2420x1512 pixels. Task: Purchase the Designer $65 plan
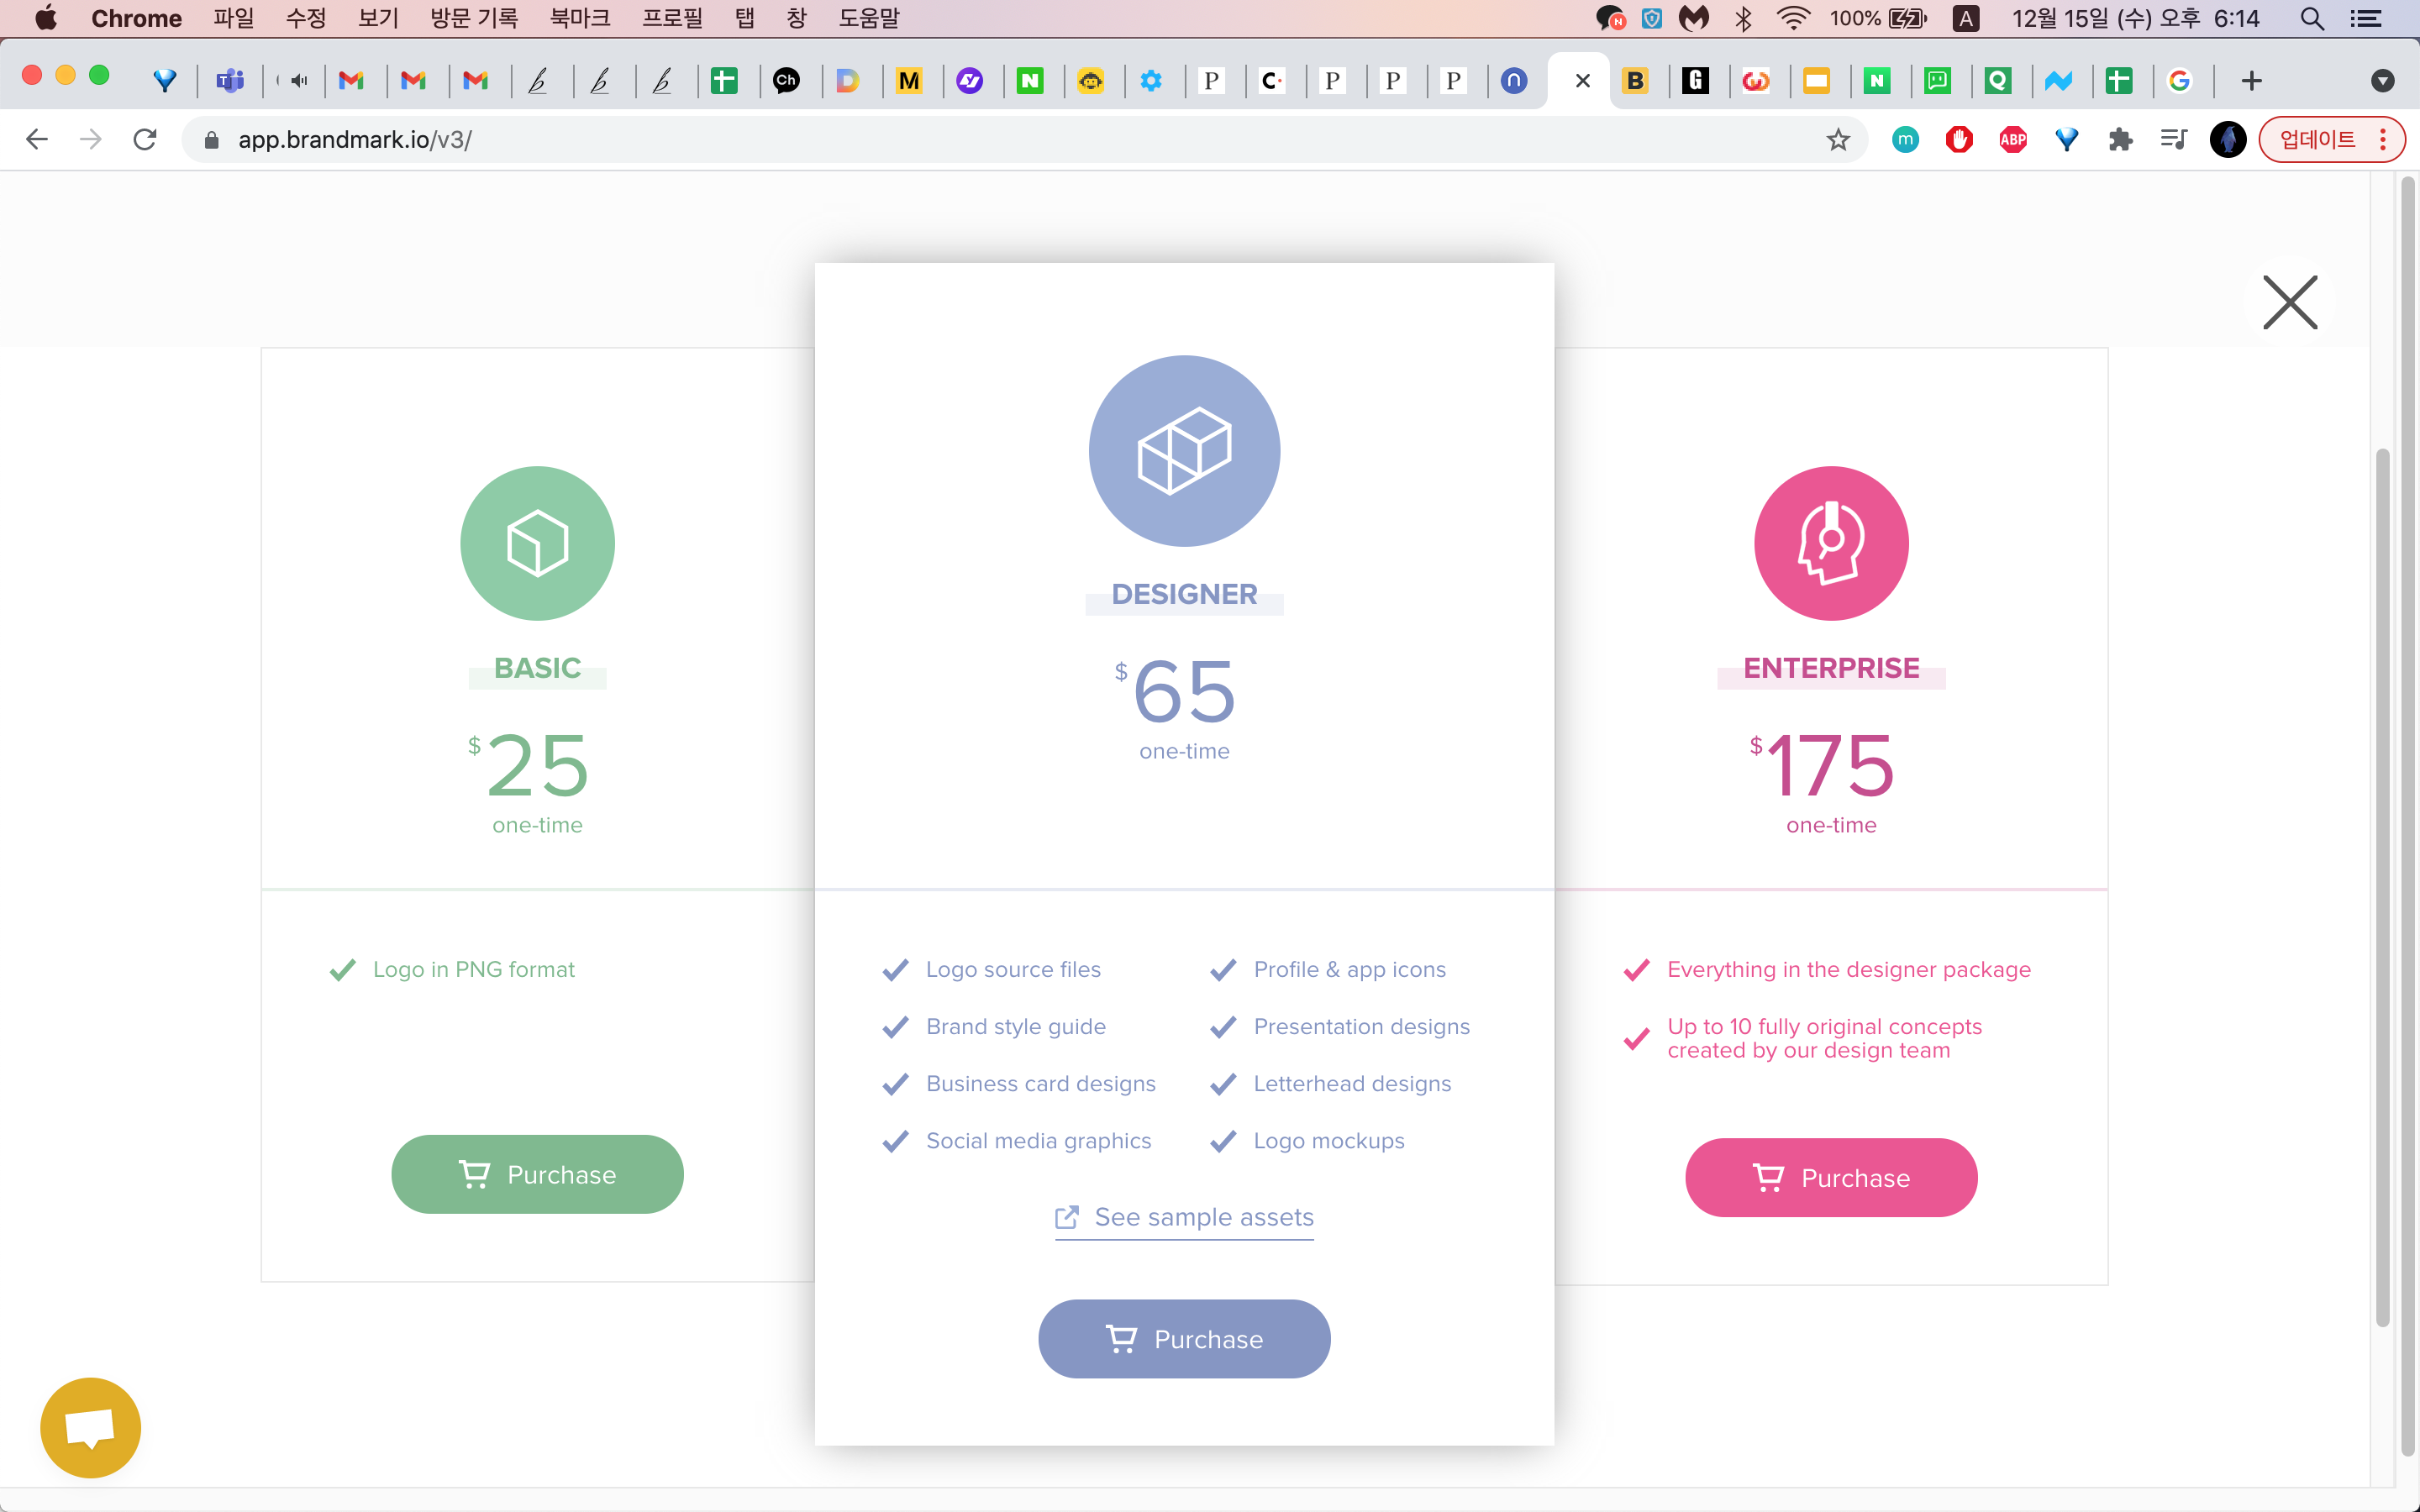1184,1339
